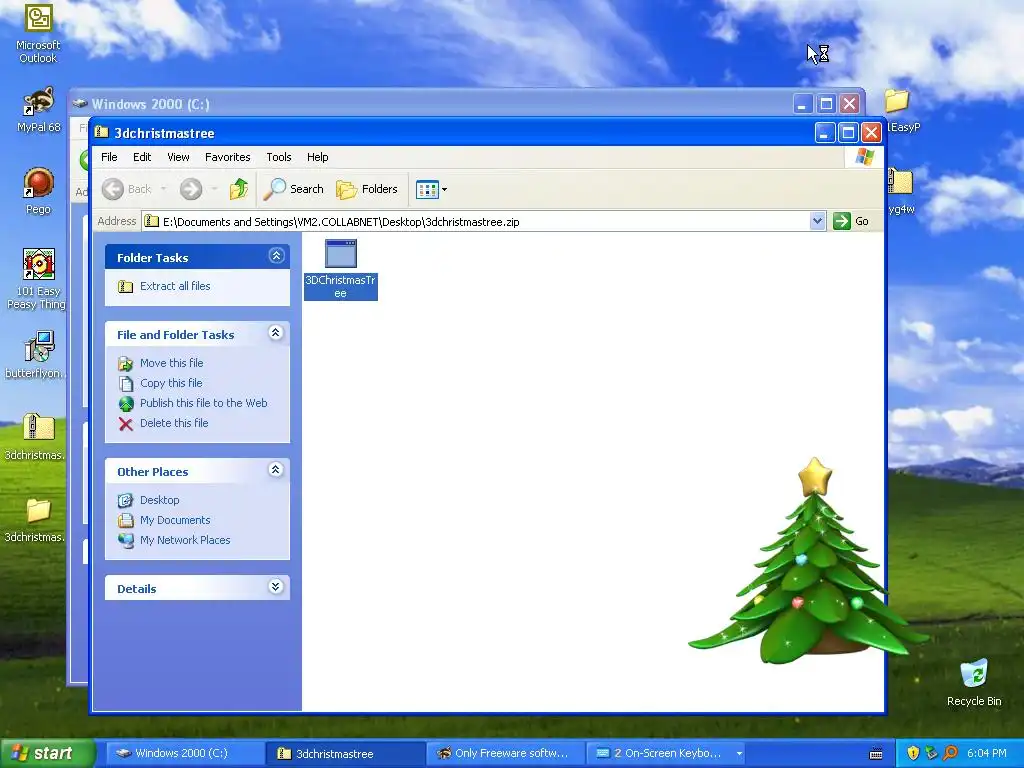
Task: Open the Favorites menu
Action: point(227,157)
